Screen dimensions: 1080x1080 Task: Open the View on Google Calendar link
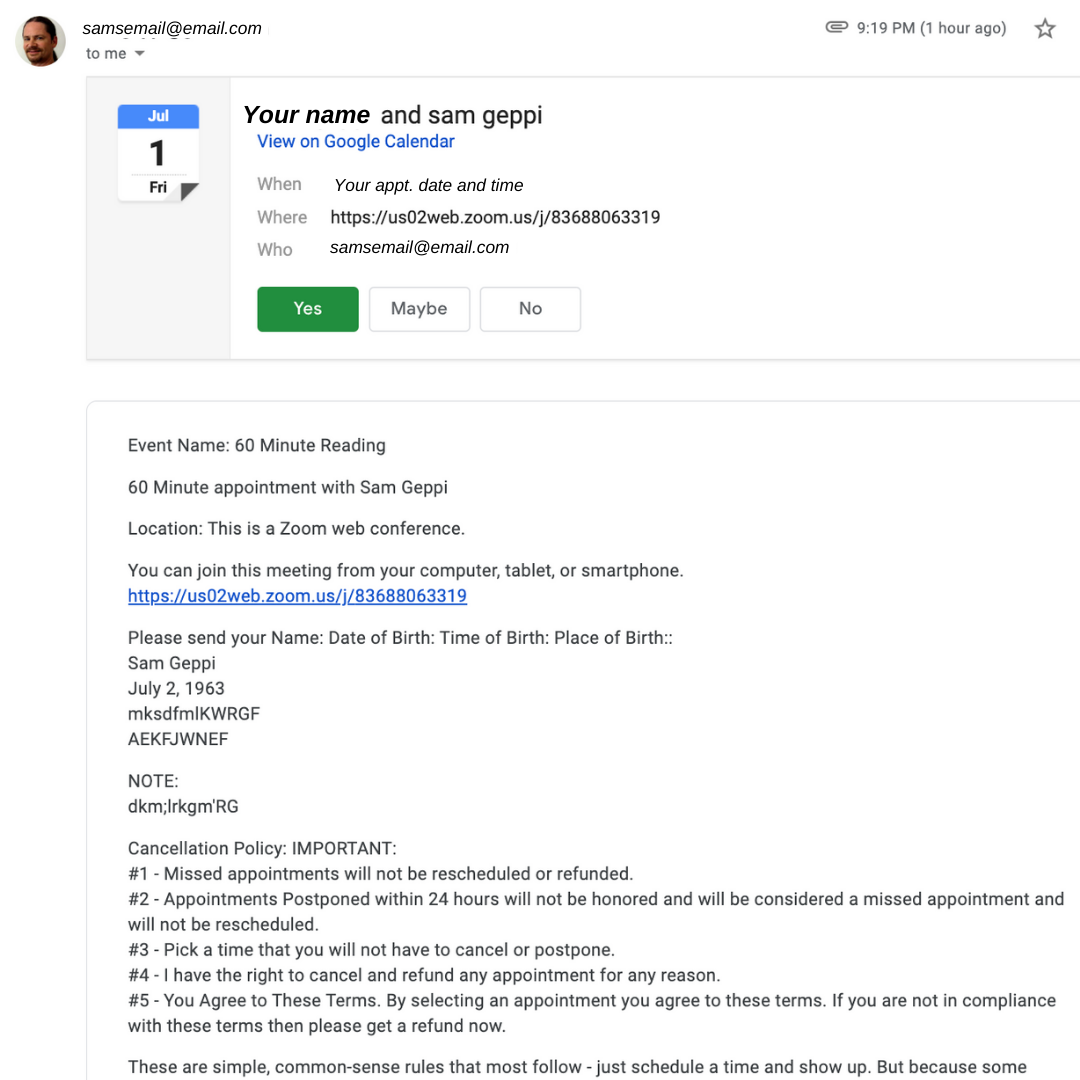[355, 141]
